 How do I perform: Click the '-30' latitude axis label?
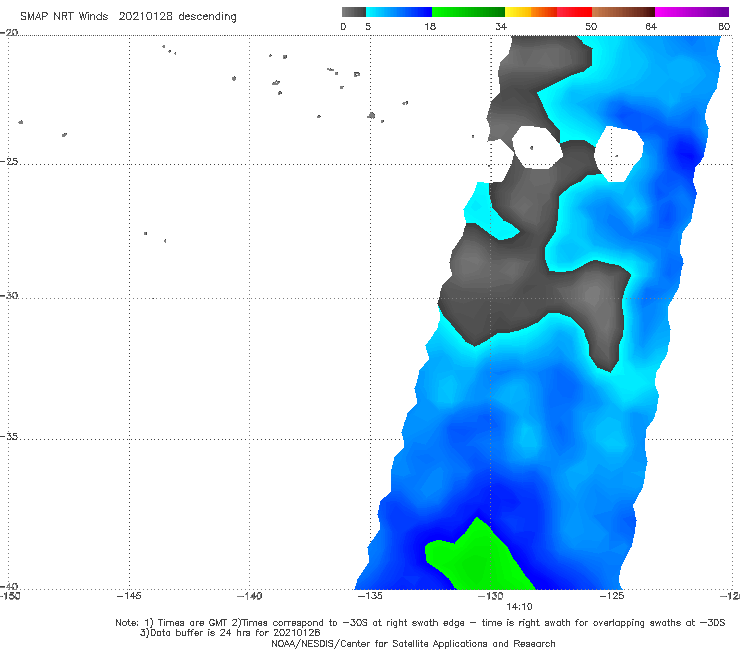[x=9, y=295]
